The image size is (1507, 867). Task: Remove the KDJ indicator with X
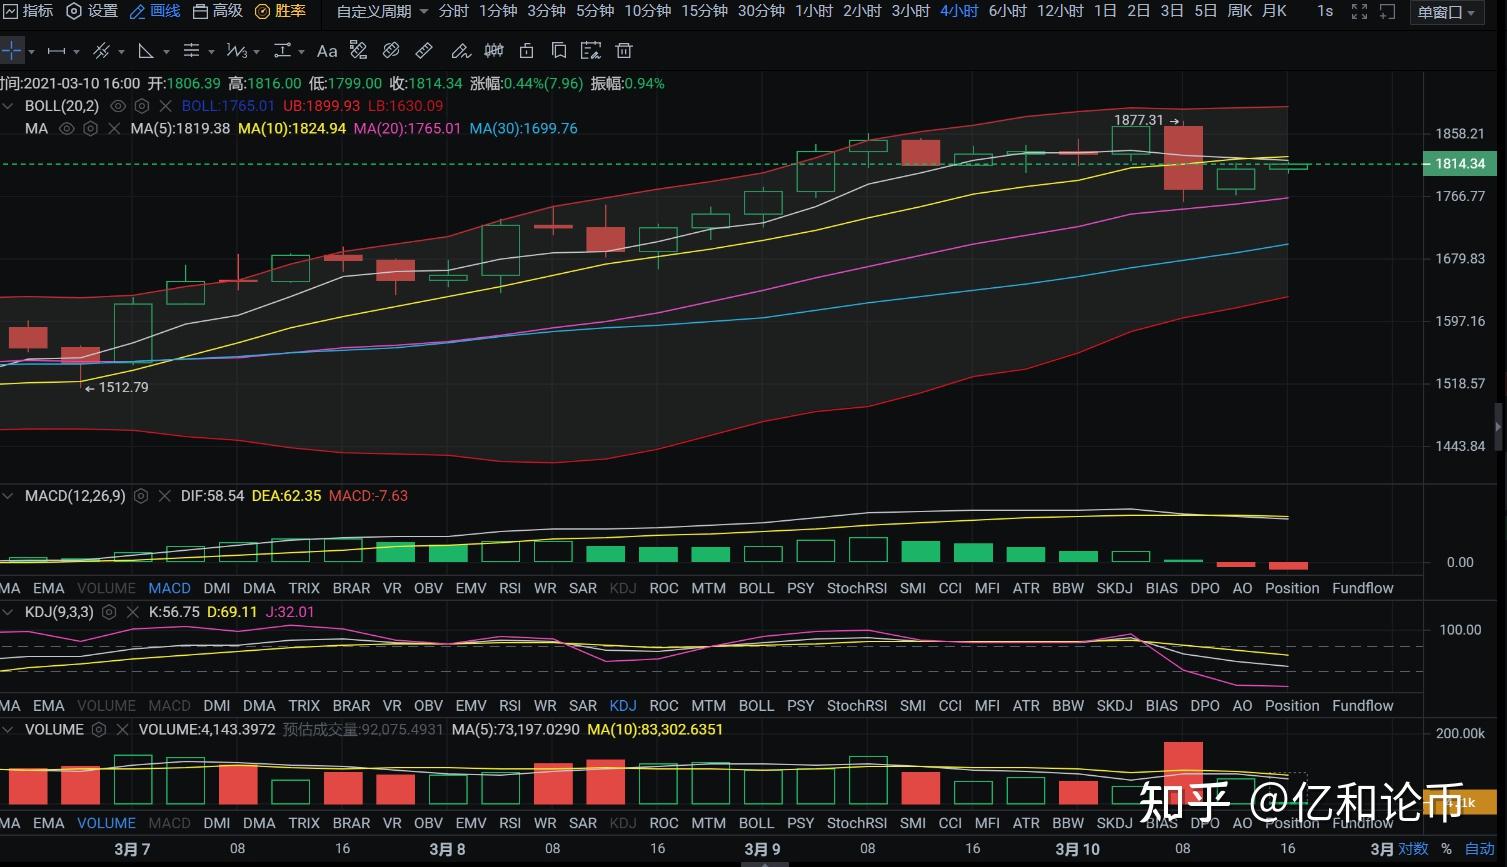pos(132,612)
